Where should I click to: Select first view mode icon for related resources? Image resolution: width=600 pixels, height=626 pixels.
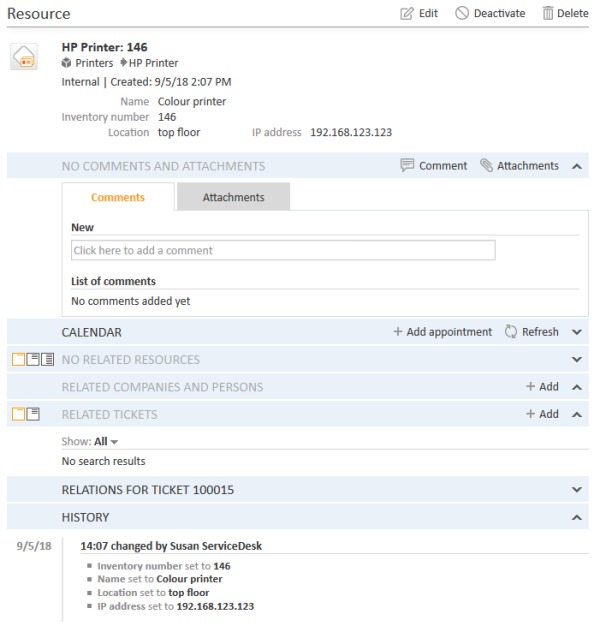click(17, 360)
